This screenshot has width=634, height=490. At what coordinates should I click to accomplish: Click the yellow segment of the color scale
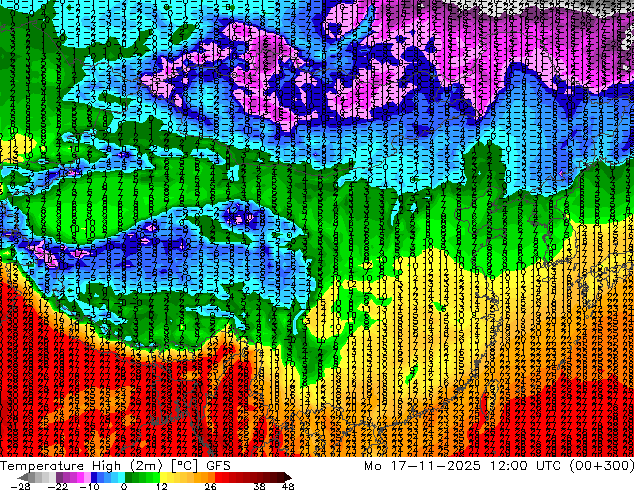pyautogui.click(x=170, y=477)
